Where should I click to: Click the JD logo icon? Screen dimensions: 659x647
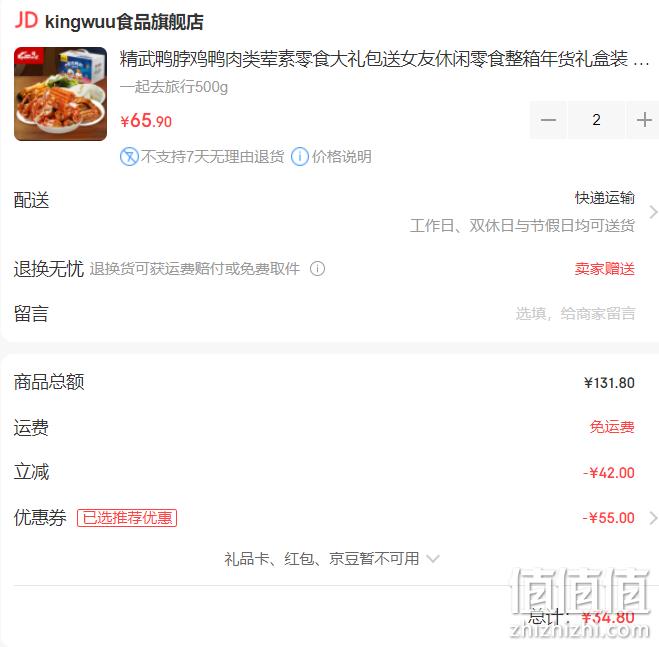[x=26, y=21]
